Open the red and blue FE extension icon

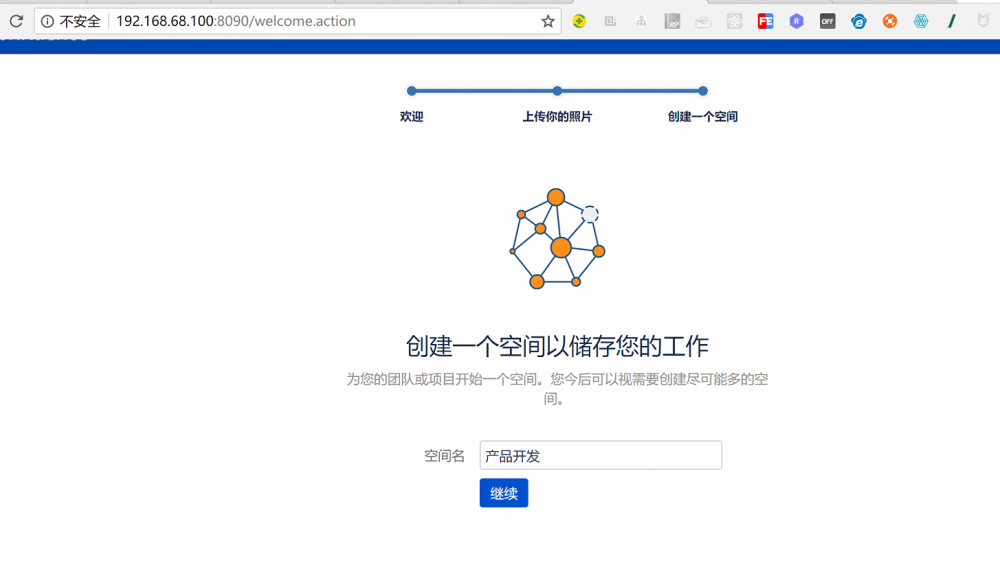click(x=765, y=21)
